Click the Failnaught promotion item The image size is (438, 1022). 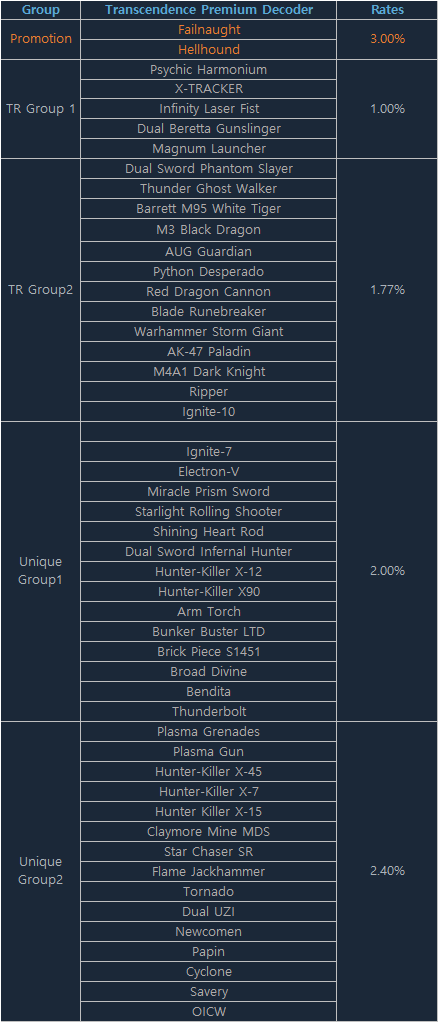point(209,30)
